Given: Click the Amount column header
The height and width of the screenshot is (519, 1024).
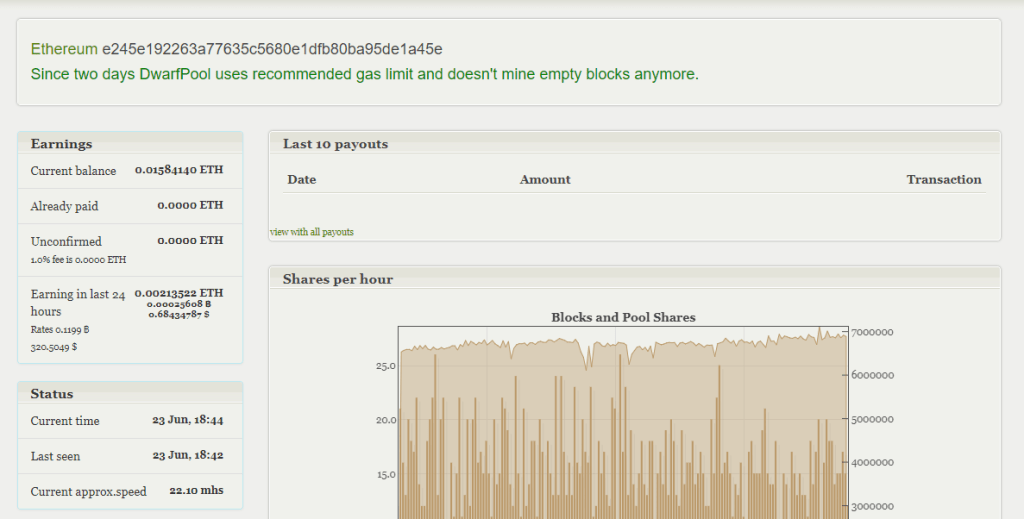Looking at the screenshot, I should 545,180.
